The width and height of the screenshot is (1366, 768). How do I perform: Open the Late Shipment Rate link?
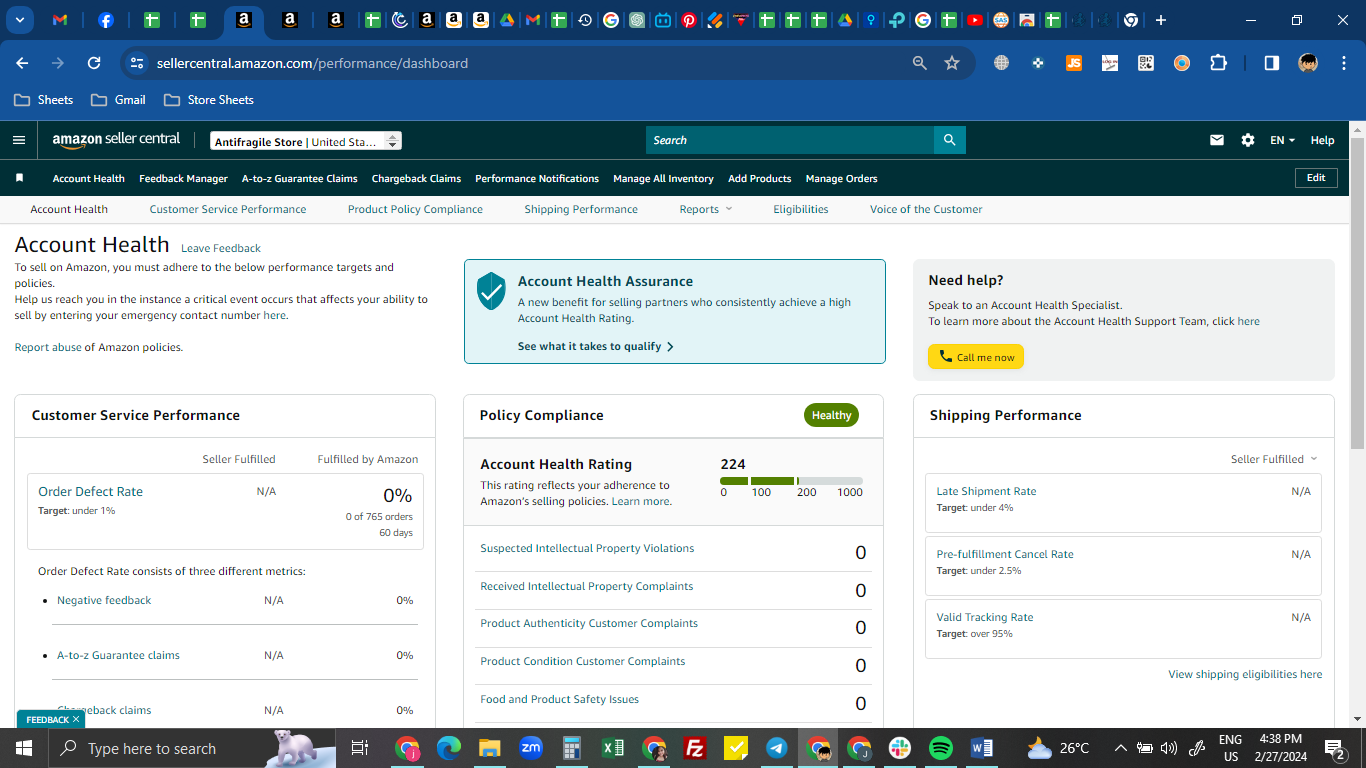[986, 491]
